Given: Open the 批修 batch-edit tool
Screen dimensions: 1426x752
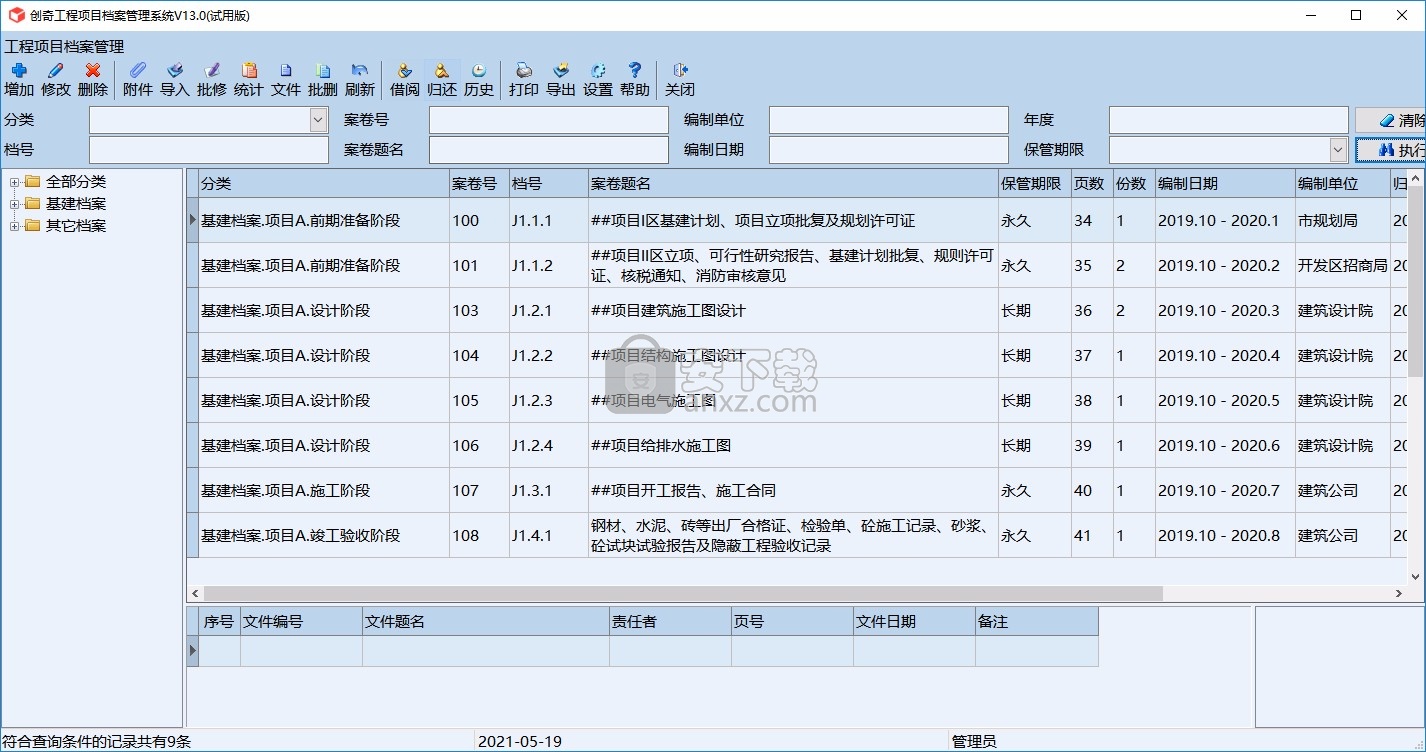Looking at the screenshot, I should [x=212, y=79].
